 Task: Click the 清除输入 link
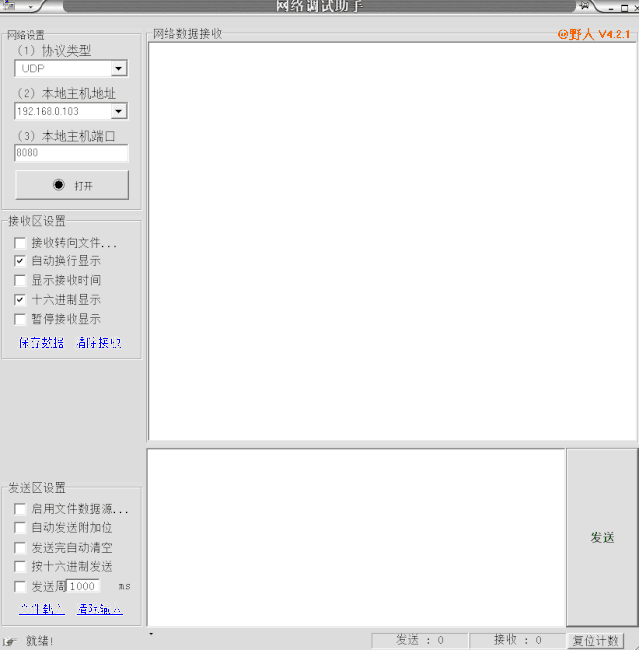tap(100, 609)
